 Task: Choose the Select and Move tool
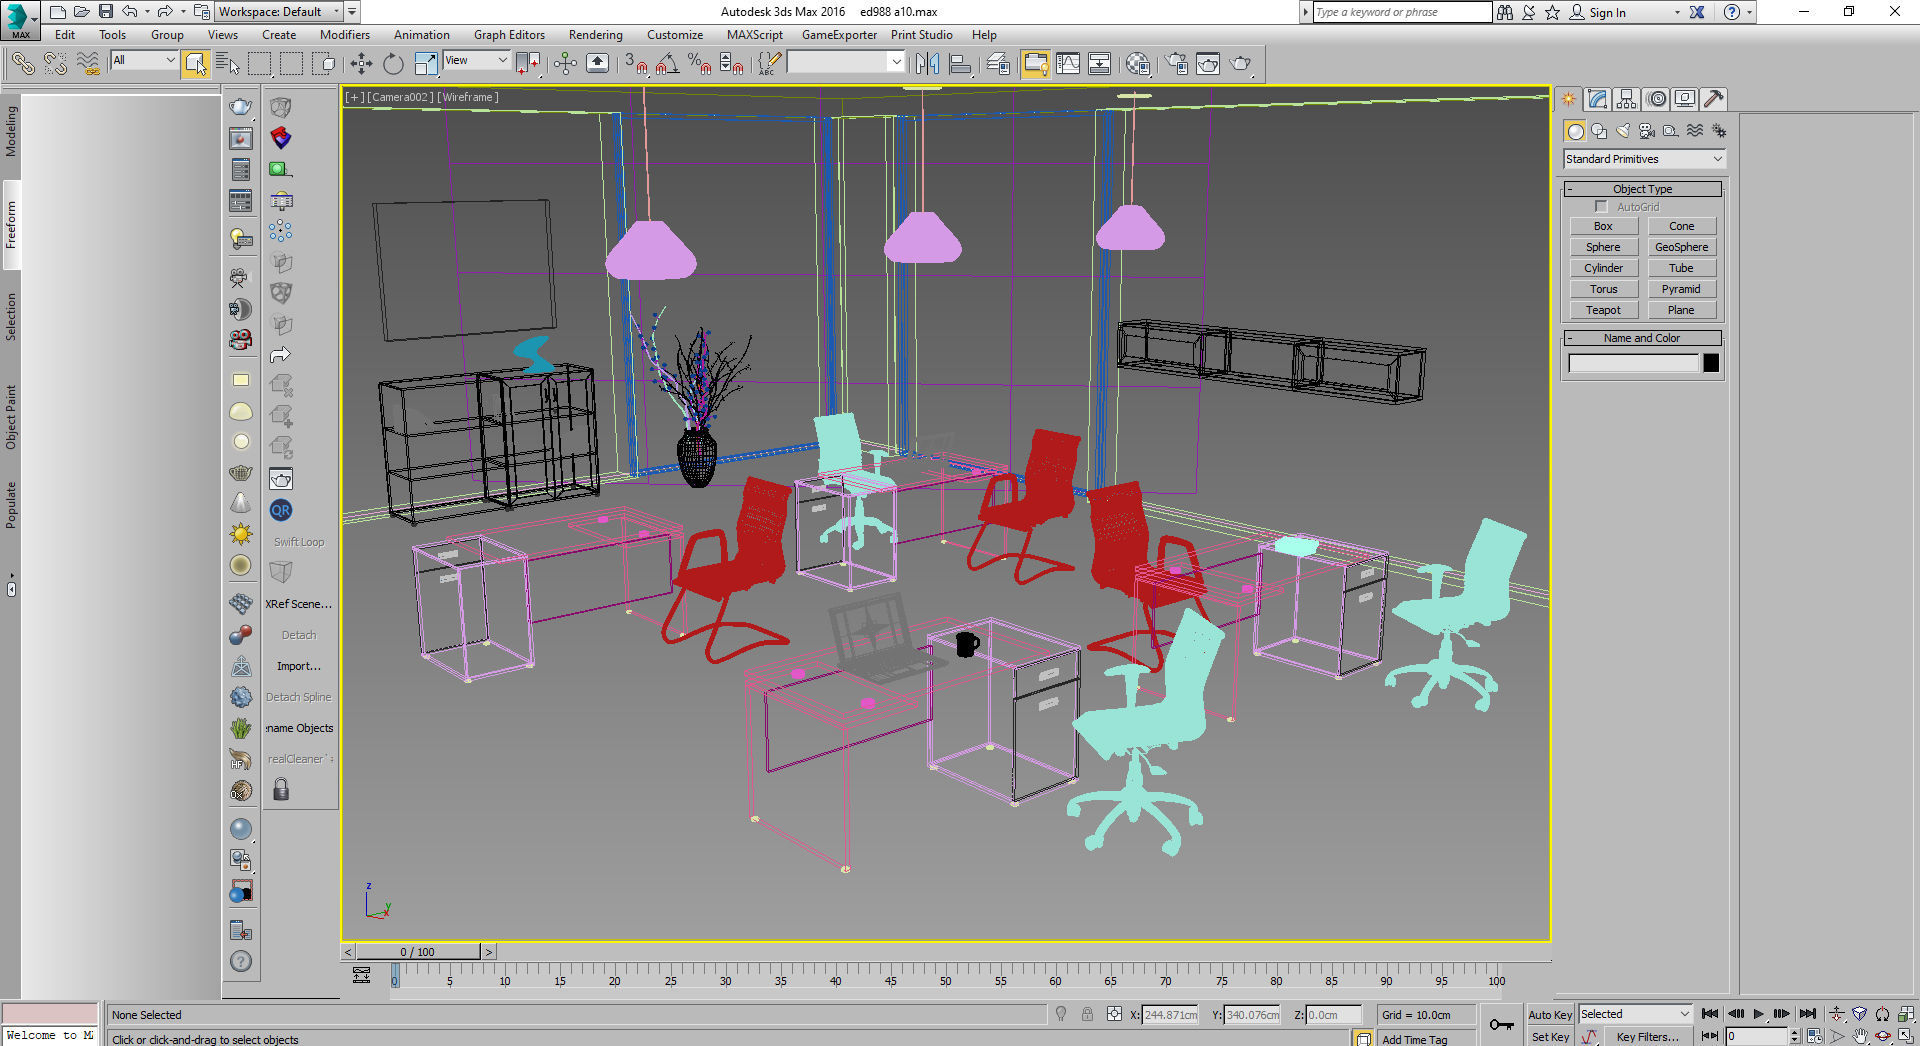[x=361, y=64]
